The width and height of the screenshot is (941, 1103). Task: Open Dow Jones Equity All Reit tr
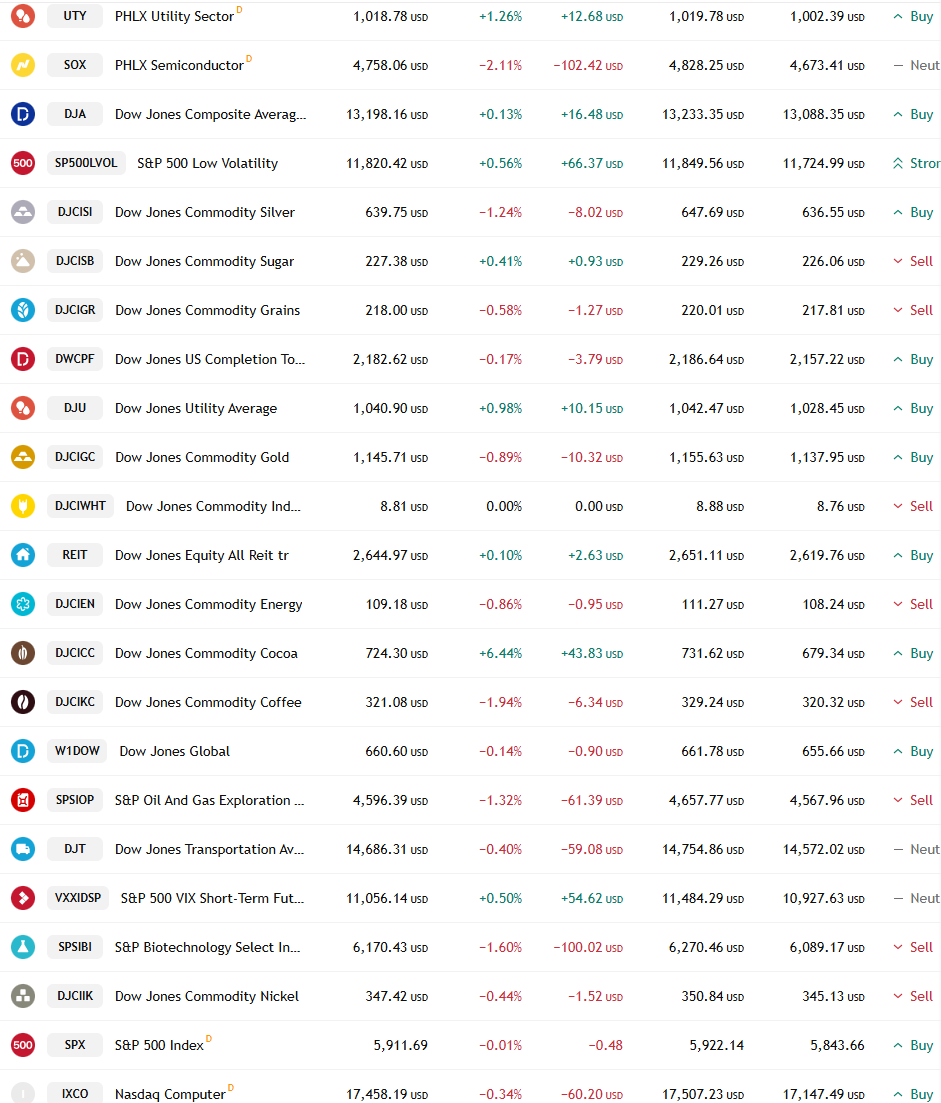click(202, 556)
